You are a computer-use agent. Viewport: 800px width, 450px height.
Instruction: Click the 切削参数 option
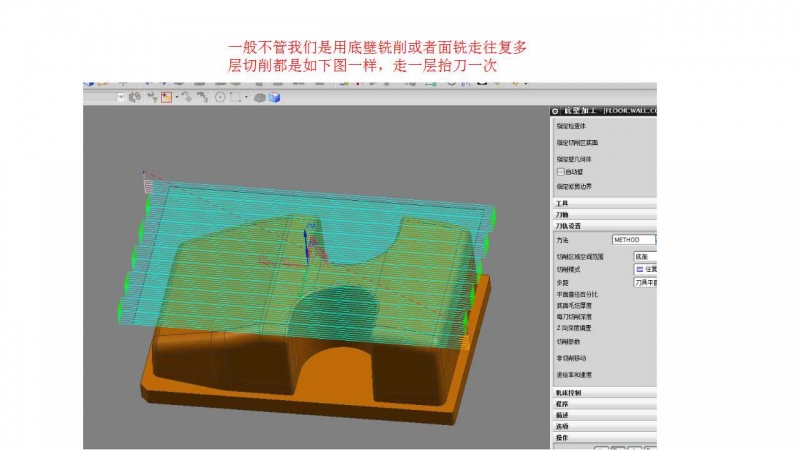[571, 341]
